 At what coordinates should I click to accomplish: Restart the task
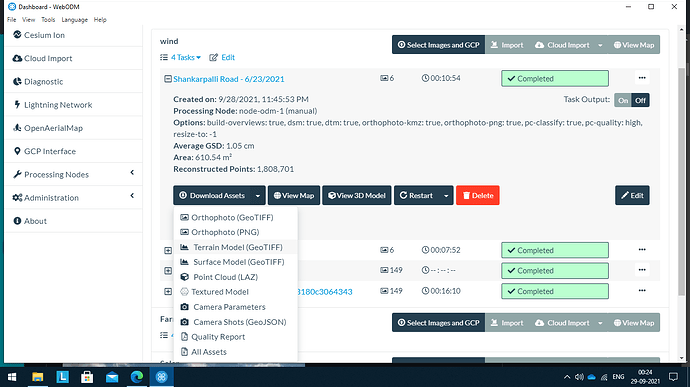pos(416,195)
